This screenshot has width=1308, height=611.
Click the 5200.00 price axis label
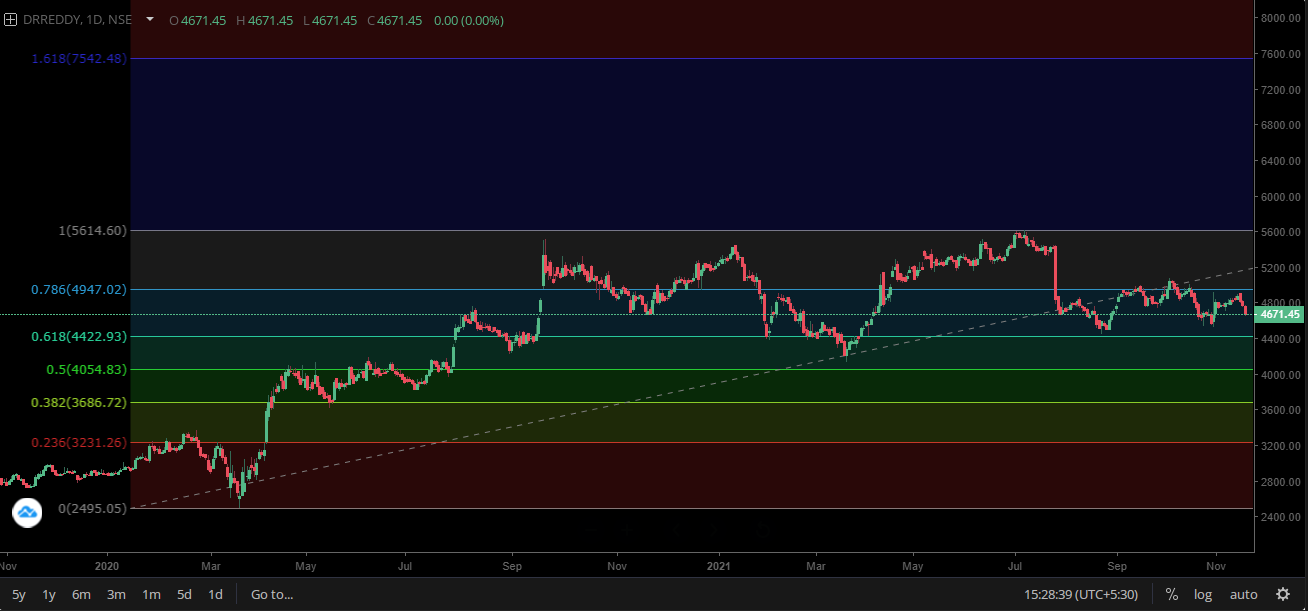click(1280, 268)
